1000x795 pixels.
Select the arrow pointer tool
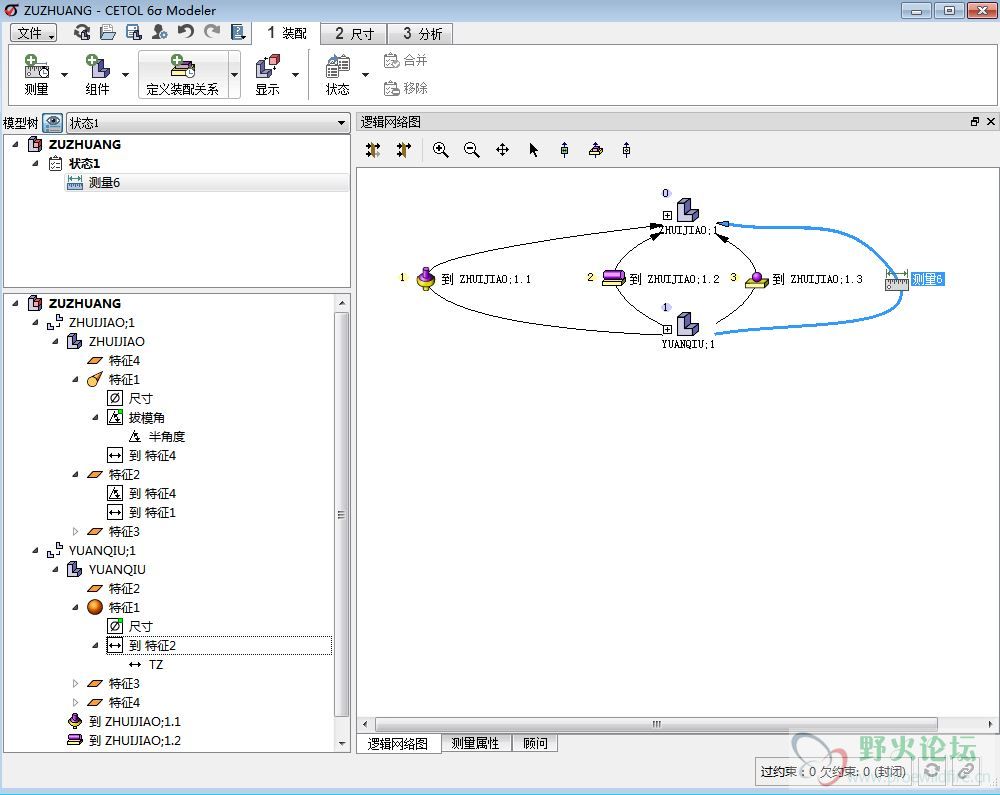tap(534, 150)
